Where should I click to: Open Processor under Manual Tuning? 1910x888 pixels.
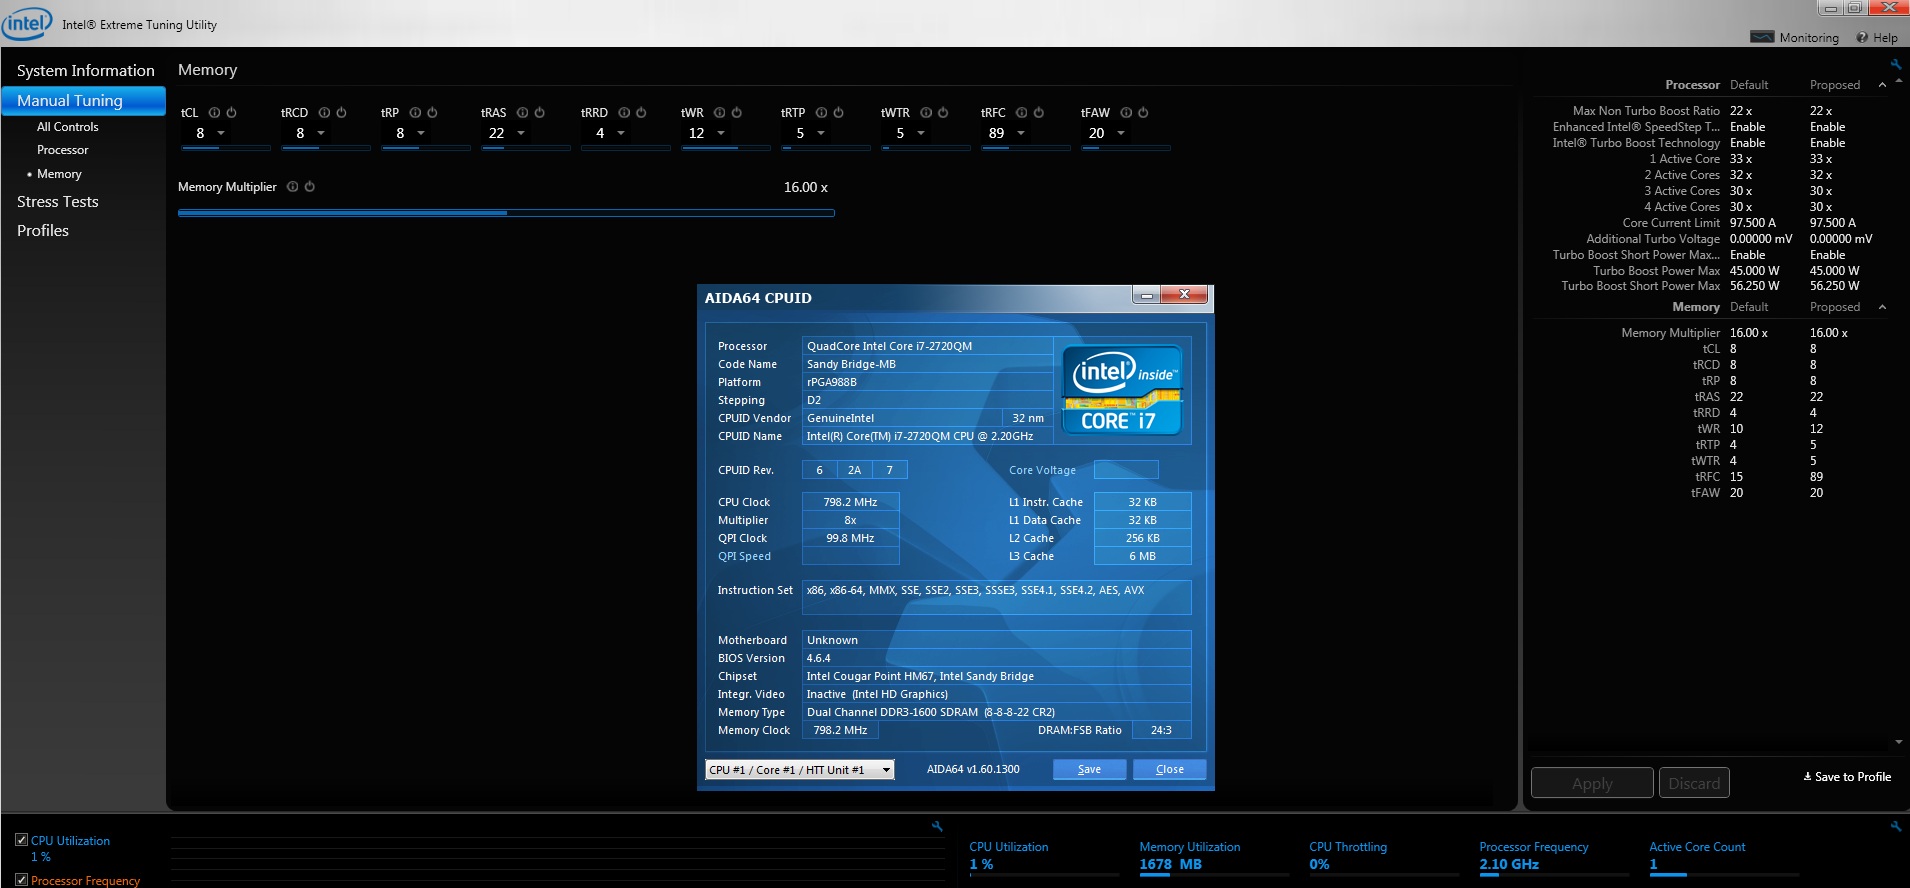point(62,150)
